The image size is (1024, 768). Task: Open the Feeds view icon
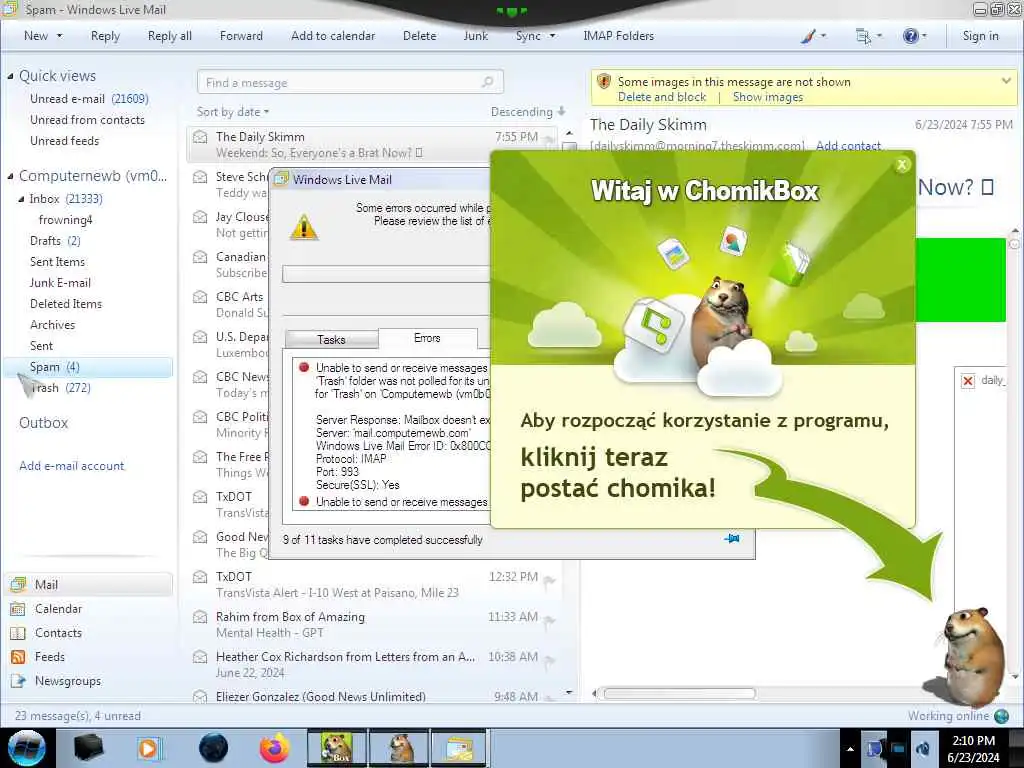pos(18,657)
